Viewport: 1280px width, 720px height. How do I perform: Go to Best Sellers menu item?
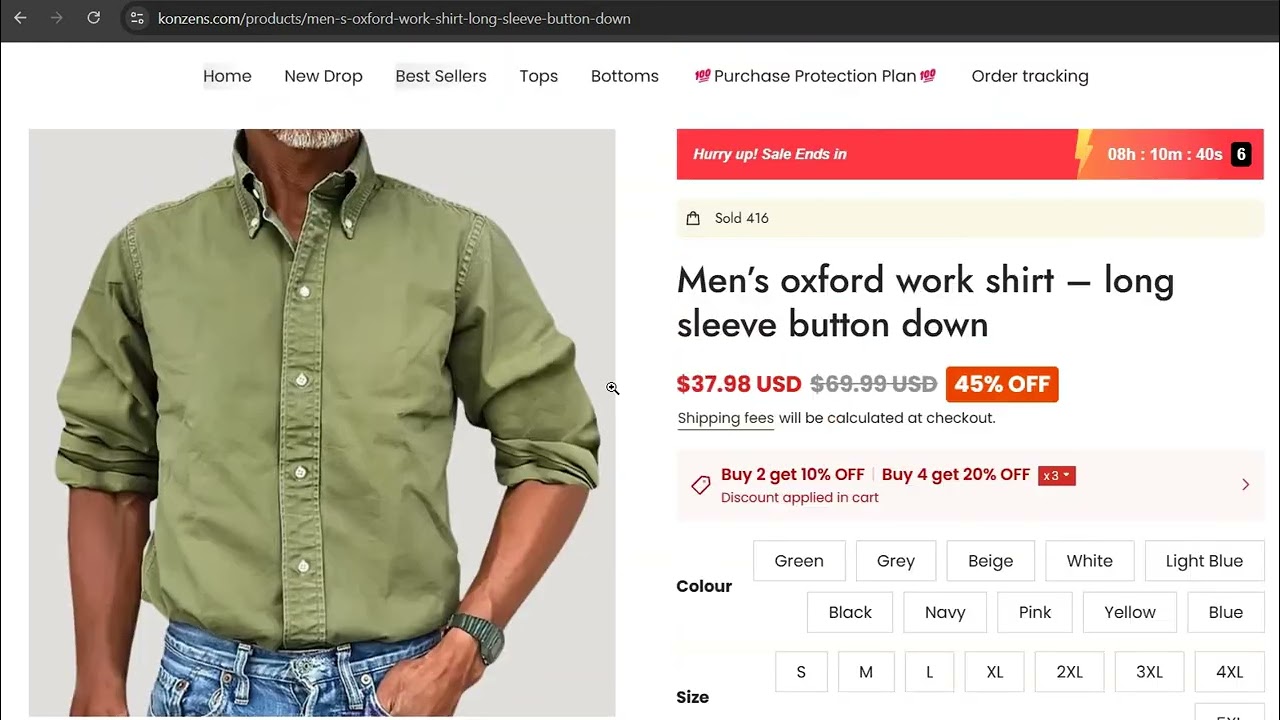pyautogui.click(x=441, y=76)
